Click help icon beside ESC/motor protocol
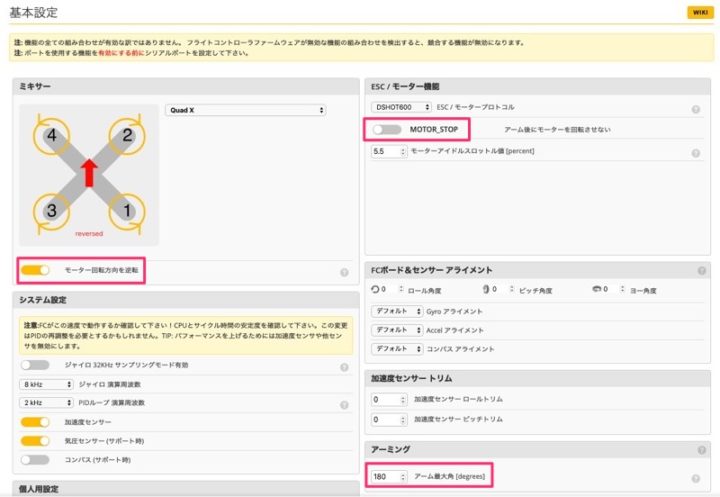Viewport: 720px width, 497px height. point(695,109)
